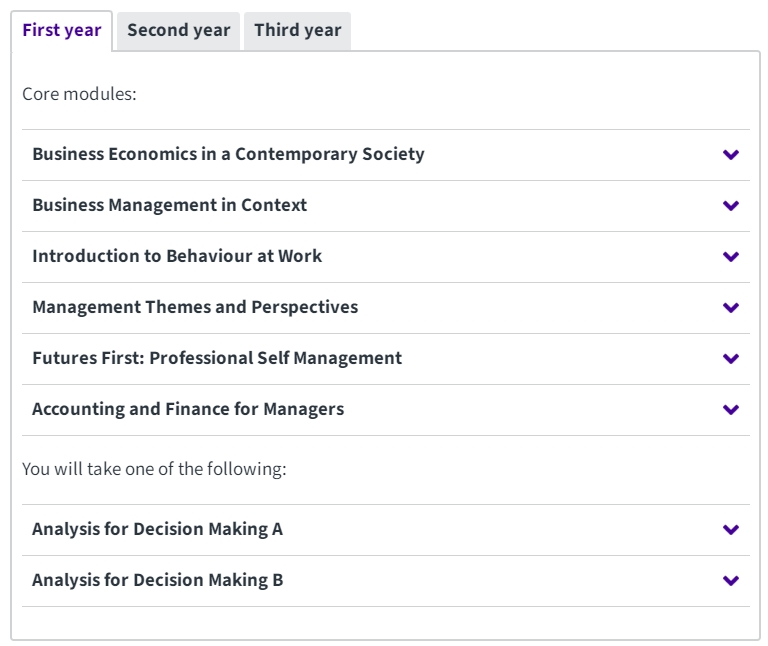Expand the Business Management in Context heading
Viewport: 768px width, 646px height.
click(169, 205)
